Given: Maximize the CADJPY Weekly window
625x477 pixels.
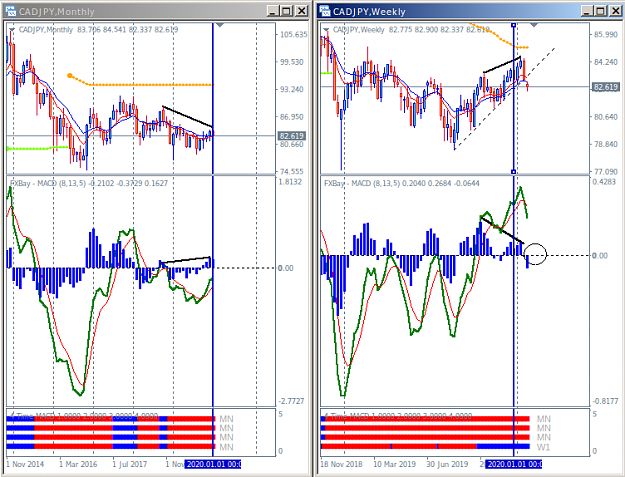Looking at the screenshot, I should pos(601,11).
